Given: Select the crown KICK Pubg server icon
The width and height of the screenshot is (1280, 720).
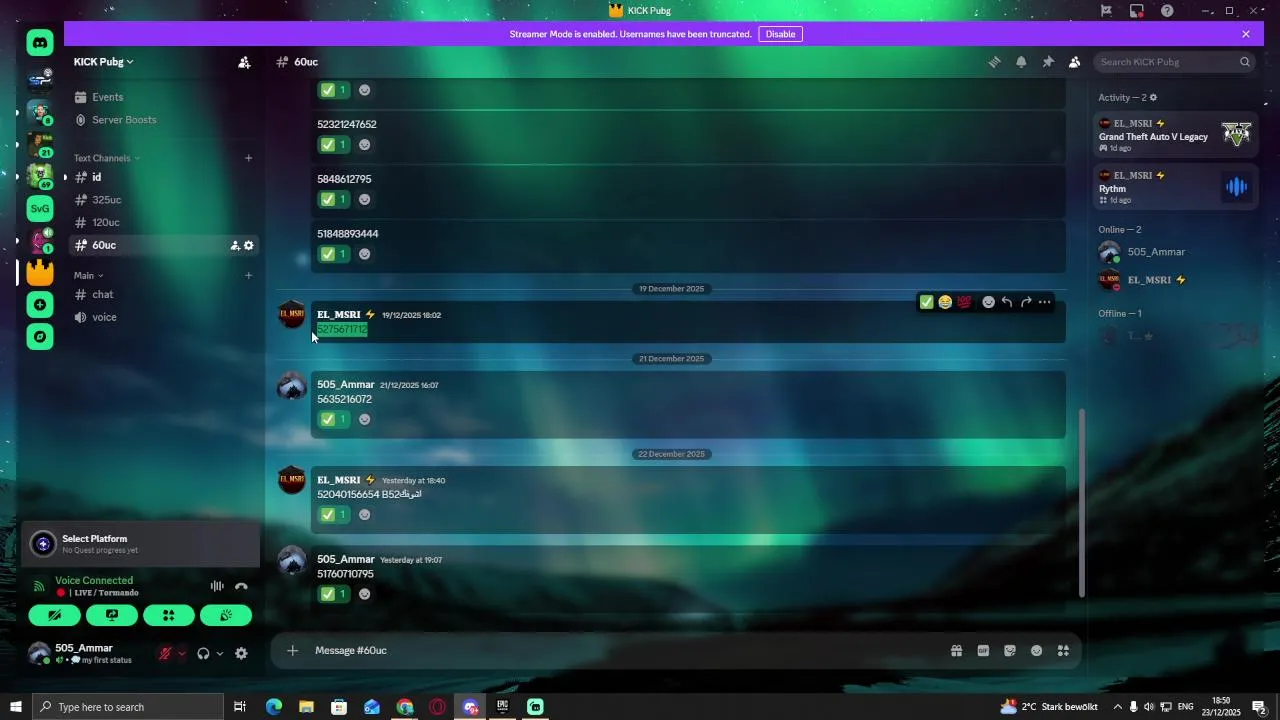Looking at the screenshot, I should click(x=40, y=272).
